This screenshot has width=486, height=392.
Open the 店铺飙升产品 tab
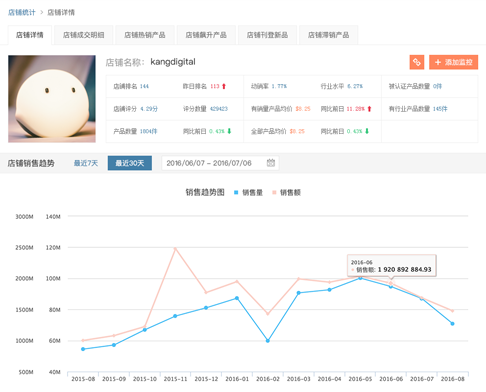point(206,35)
